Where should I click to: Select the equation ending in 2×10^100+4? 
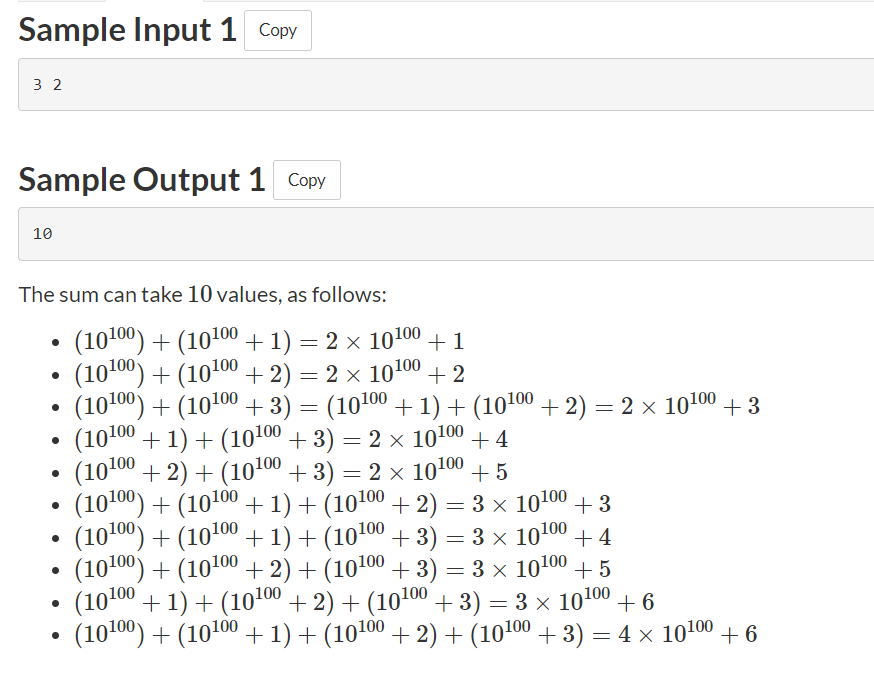point(291,438)
